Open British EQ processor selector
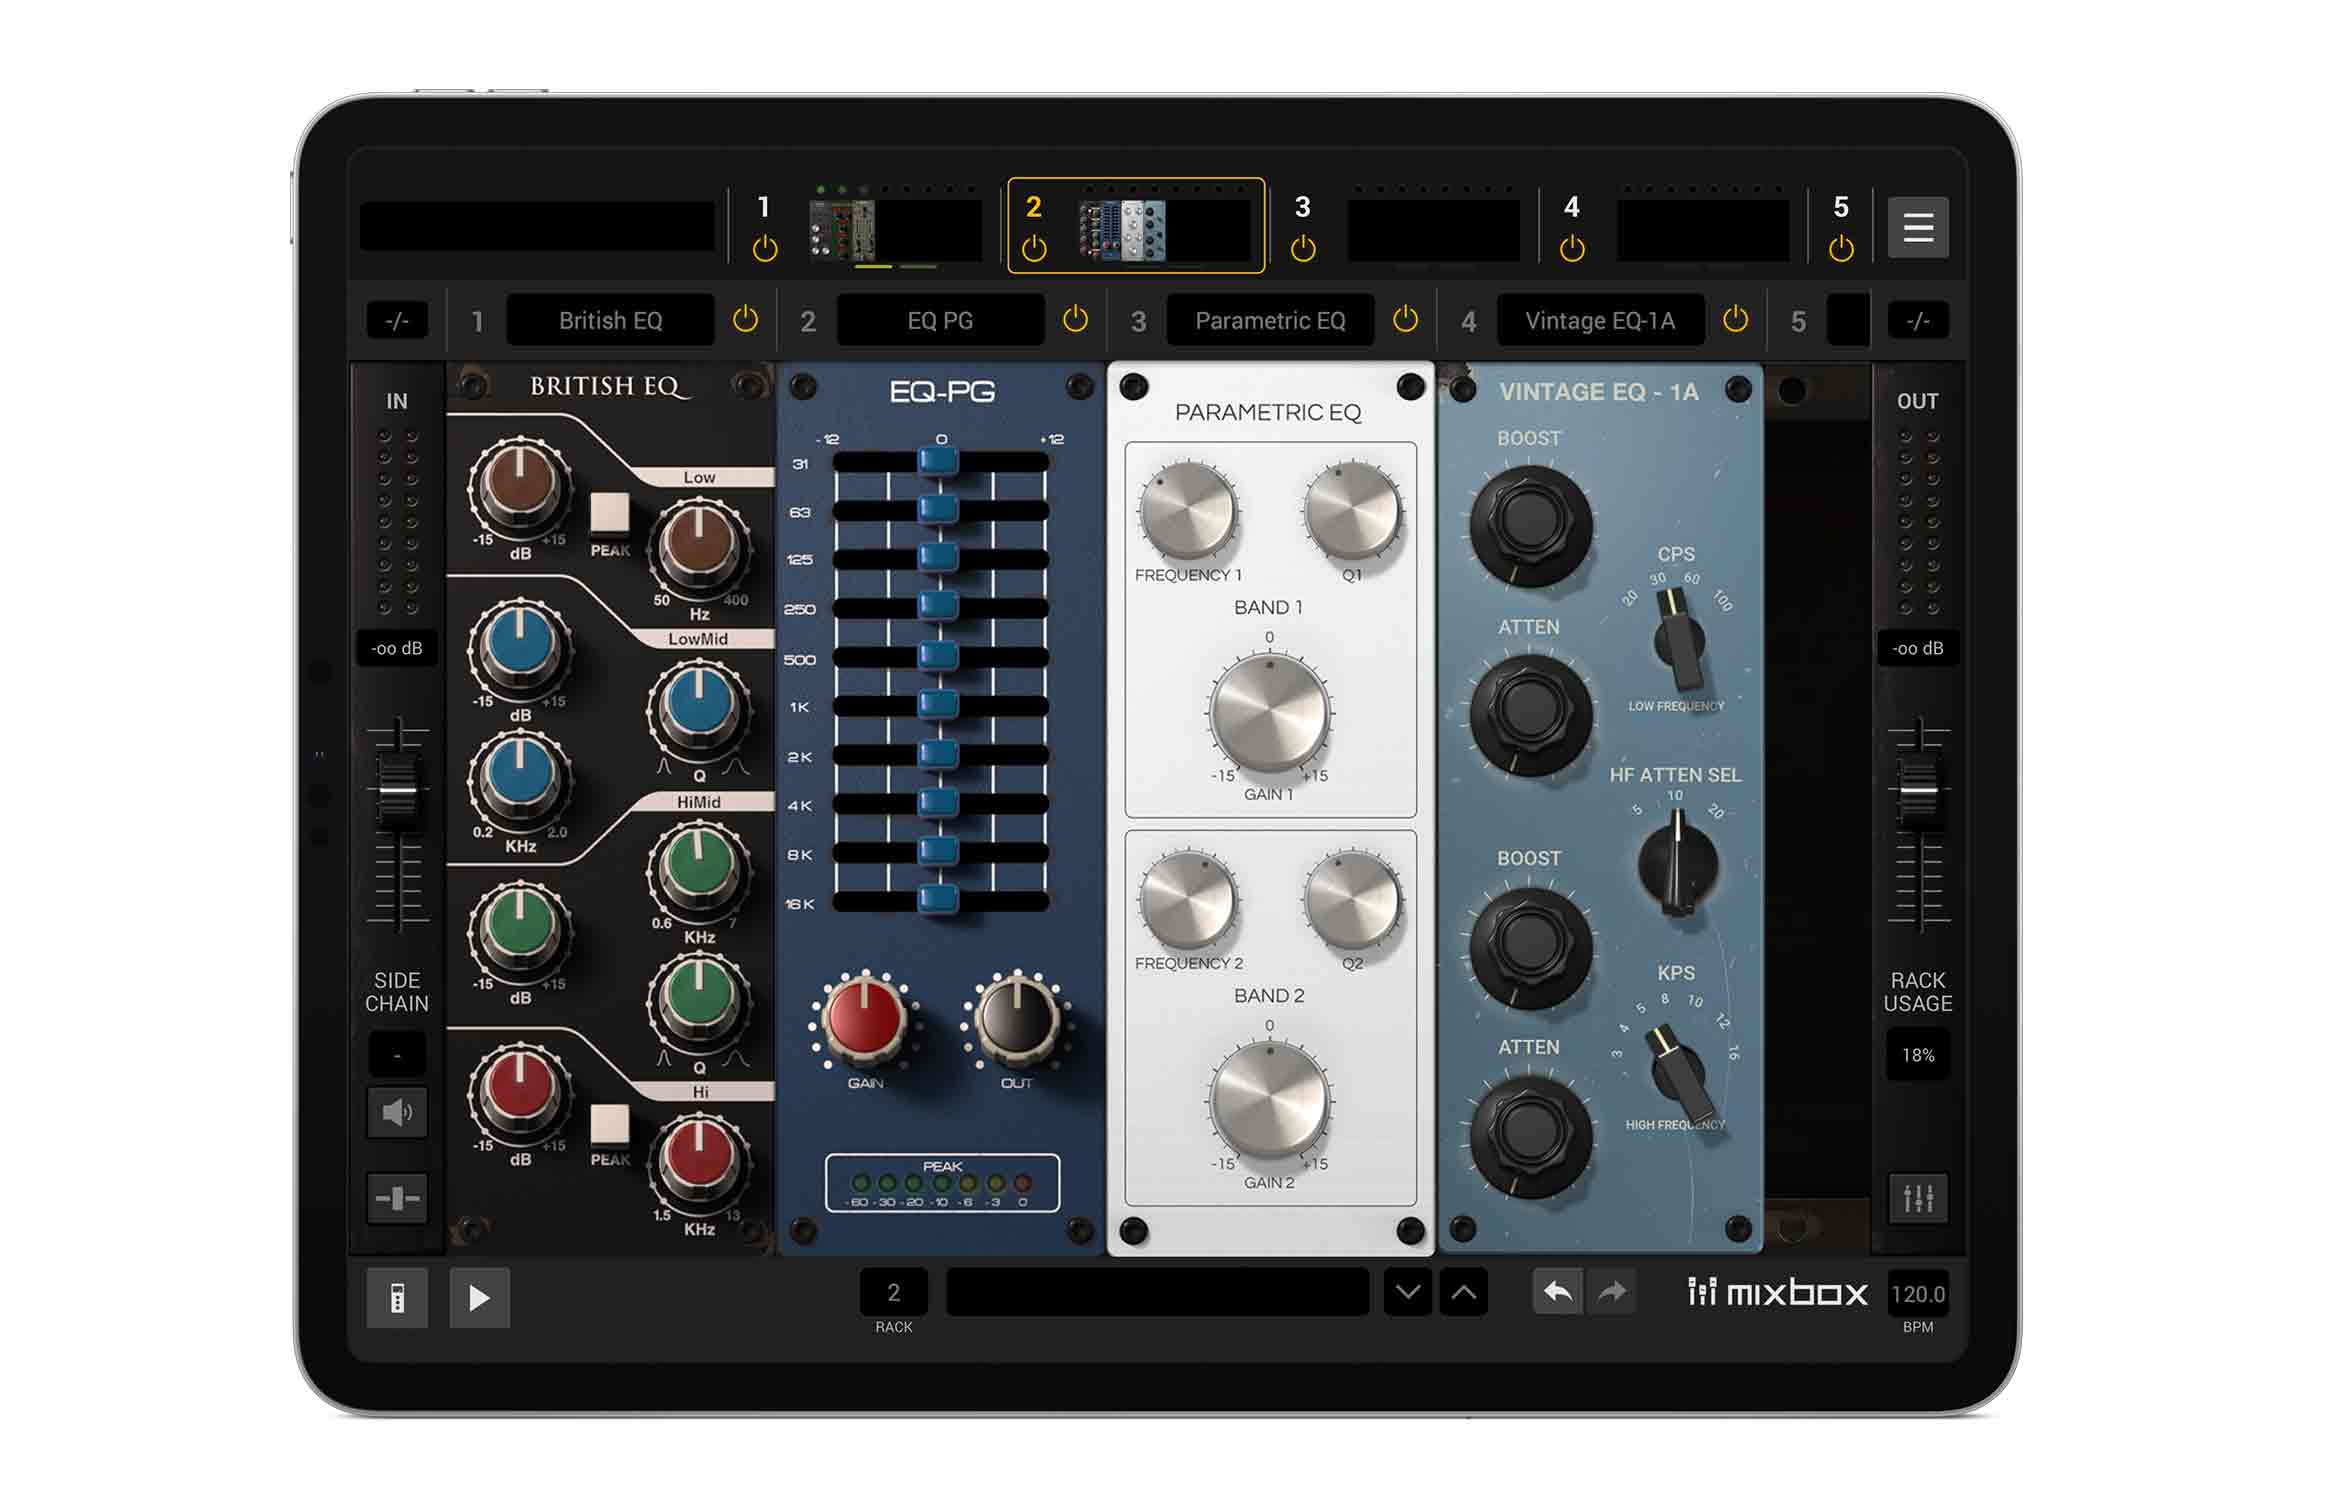The image size is (2327, 1510). 610,320
